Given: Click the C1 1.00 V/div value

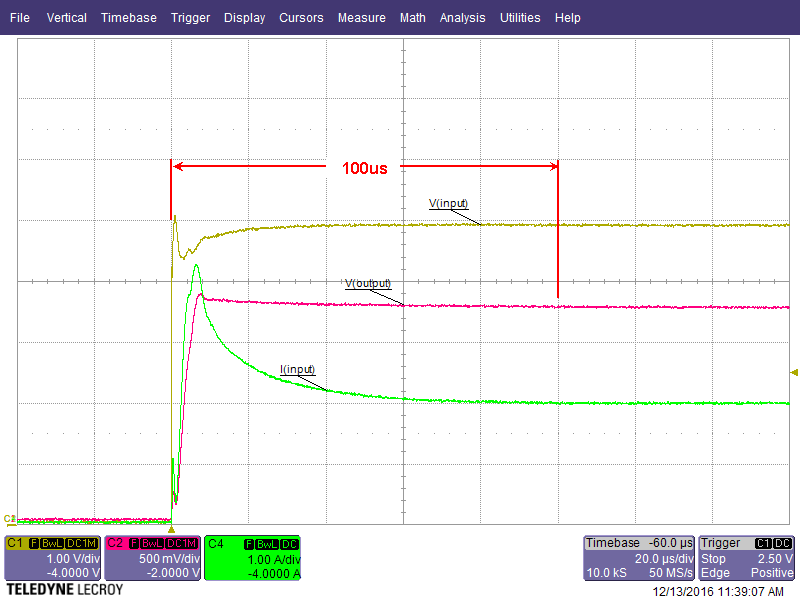Looking at the screenshot, I should [73, 559].
